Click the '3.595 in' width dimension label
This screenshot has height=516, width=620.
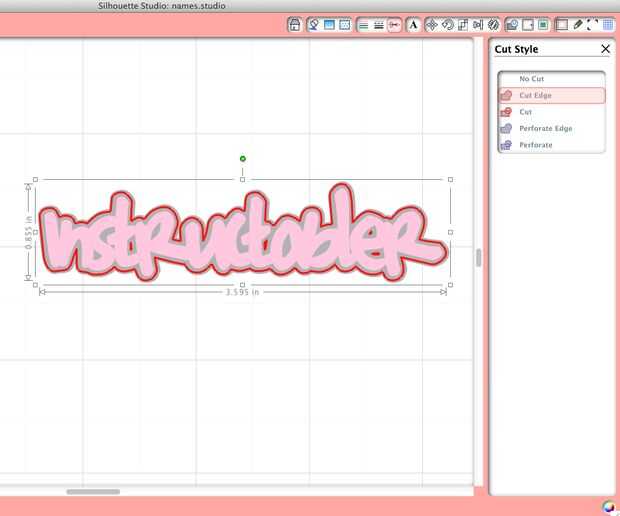click(242, 292)
